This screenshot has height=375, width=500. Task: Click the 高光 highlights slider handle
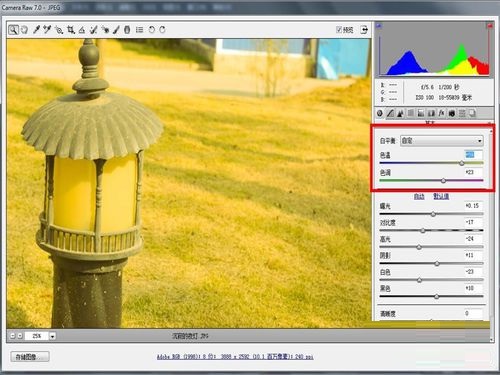pyautogui.click(x=419, y=247)
